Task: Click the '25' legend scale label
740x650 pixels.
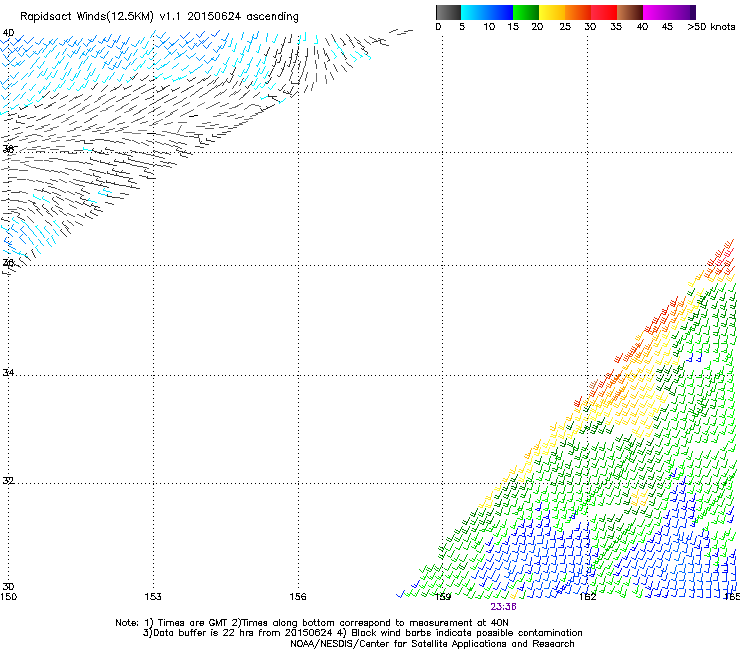Action: (x=565, y=26)
